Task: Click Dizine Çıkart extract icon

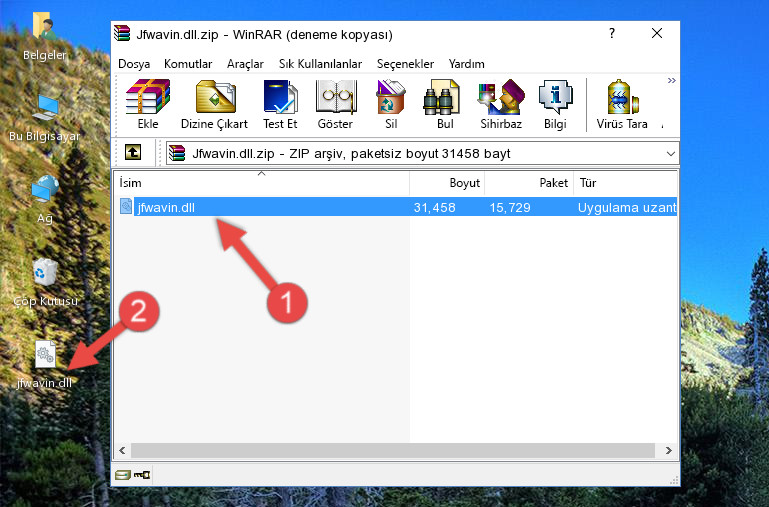Action: [x=215, y=104]
